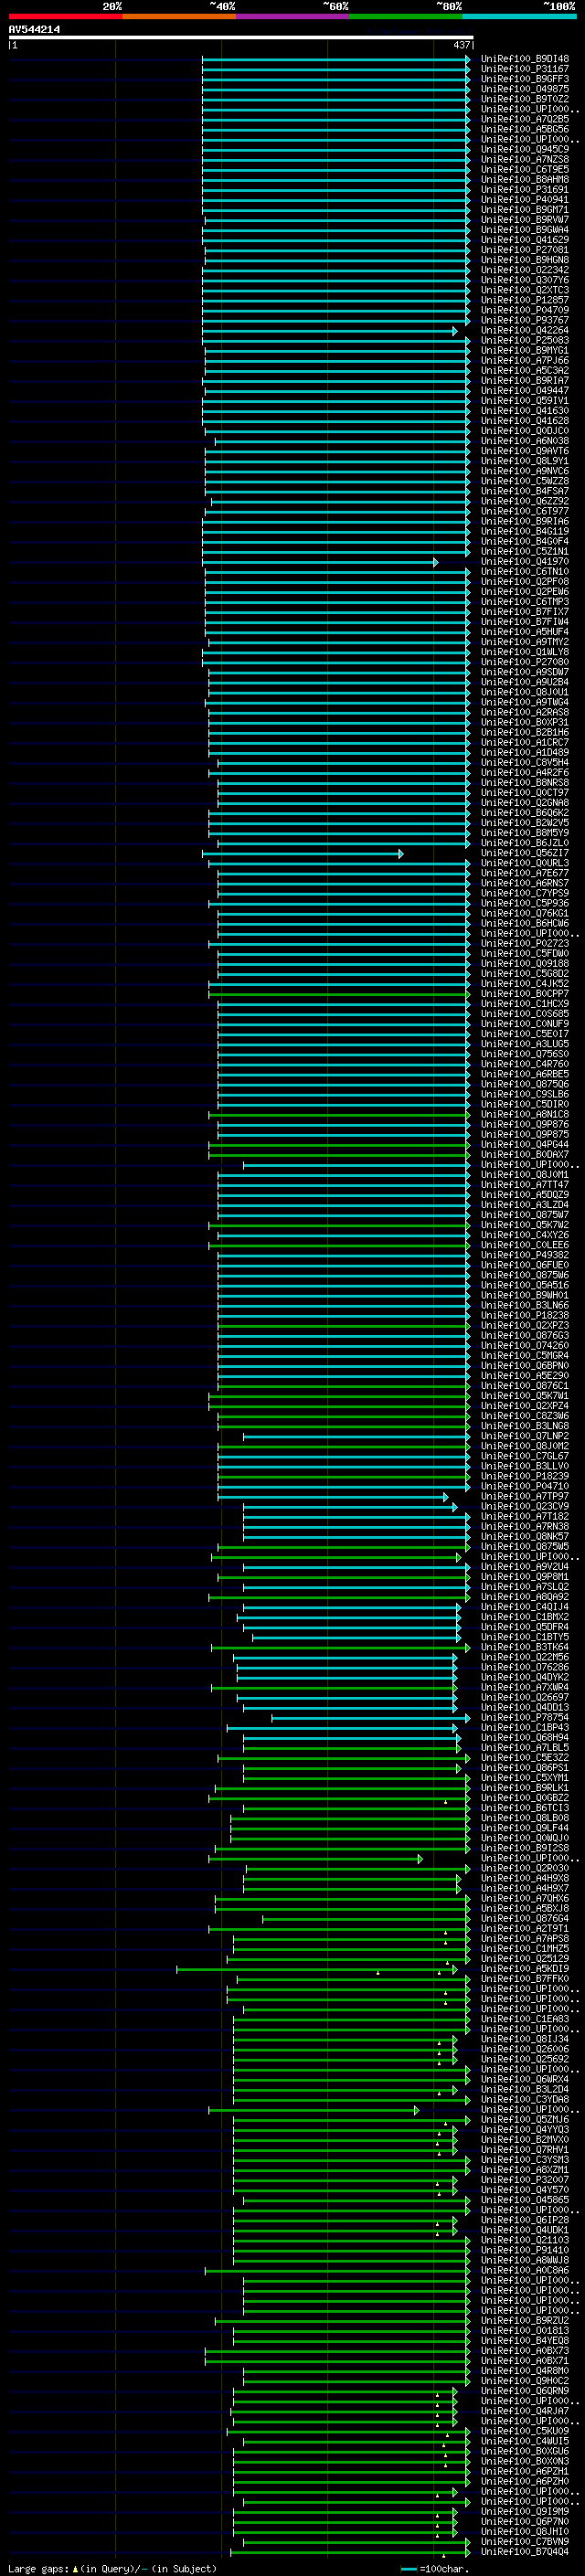Select the UniRef100_Q41630 label
The width and height of the screenshot is (585, 2576).
525,410
